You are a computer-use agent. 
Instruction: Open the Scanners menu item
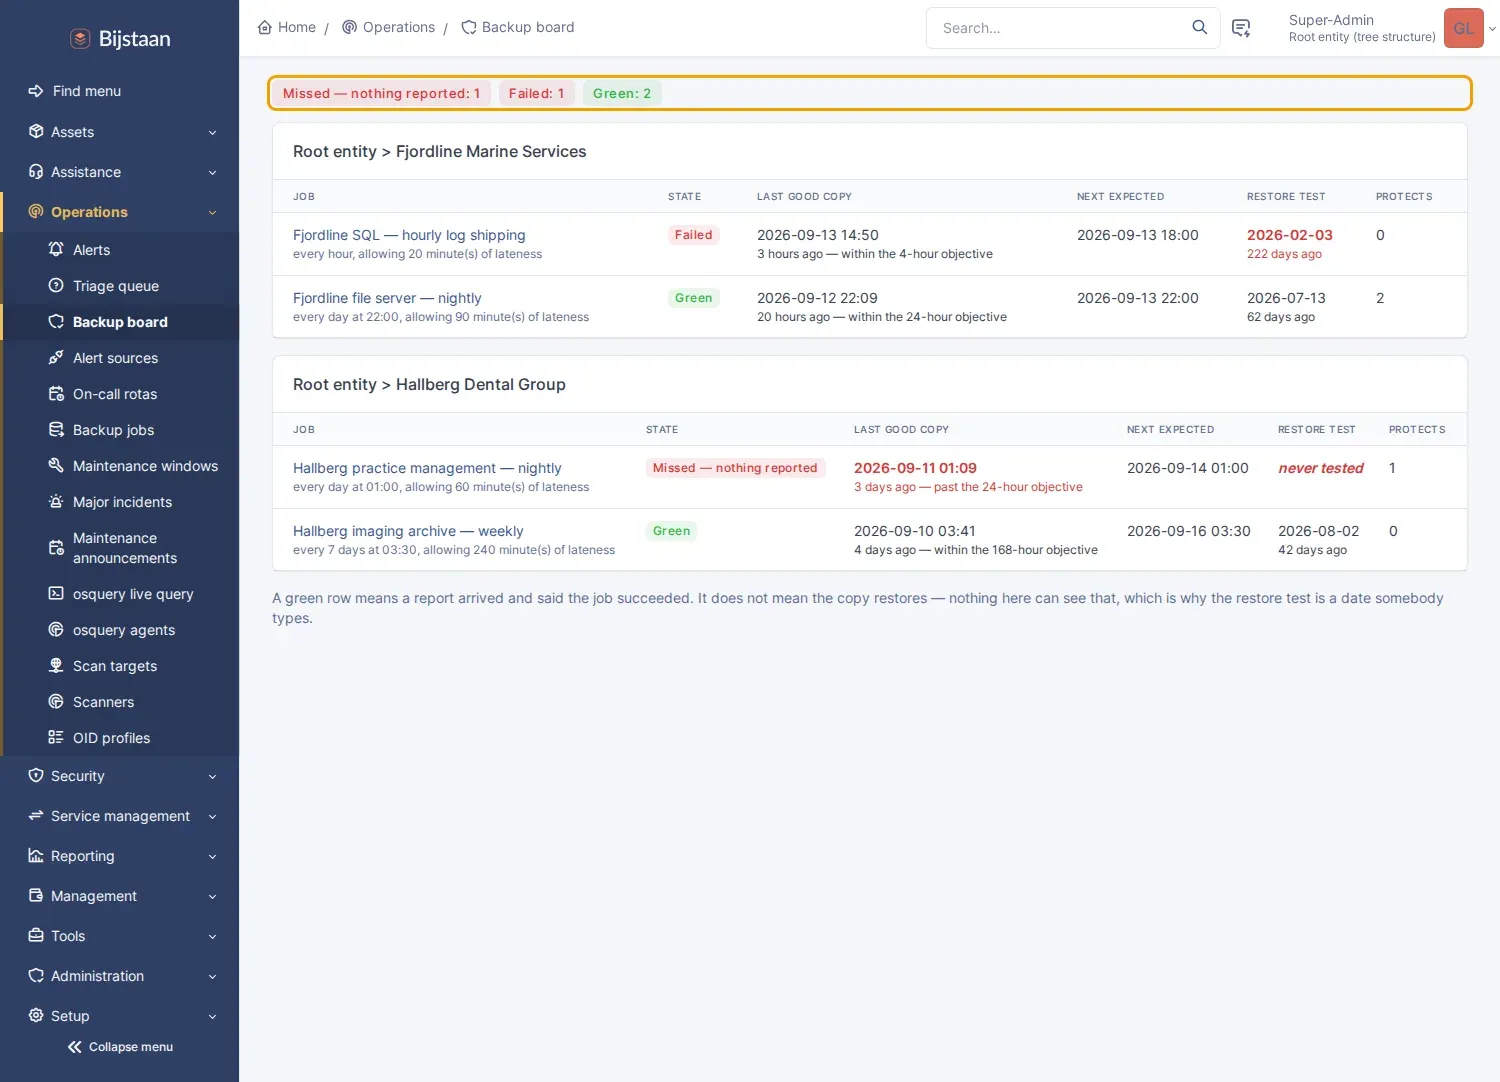point(120,702)
